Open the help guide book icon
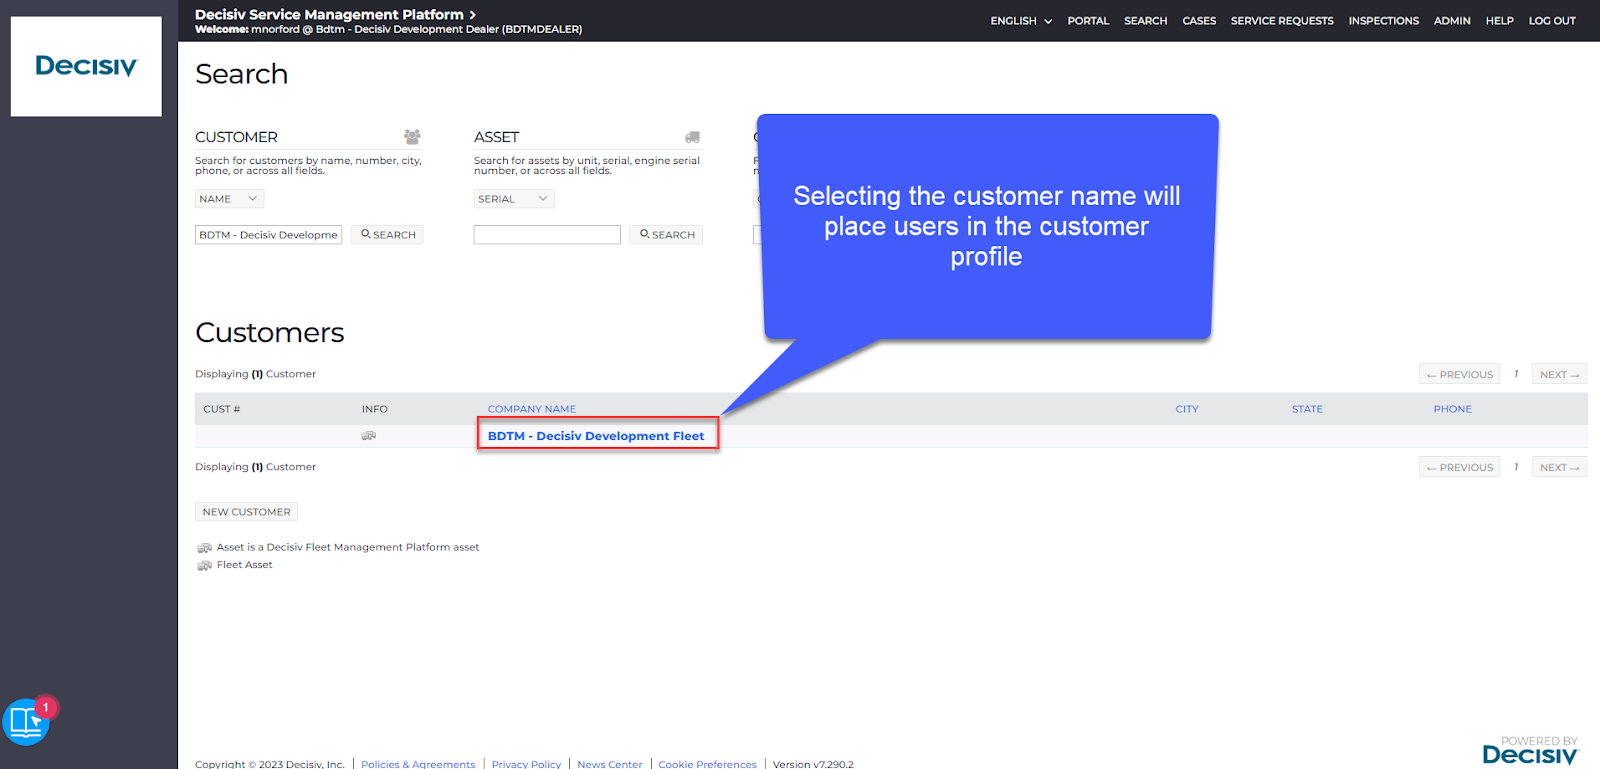Image resolution: width=1600 pixels, height=769 pixels. [26, 722]
